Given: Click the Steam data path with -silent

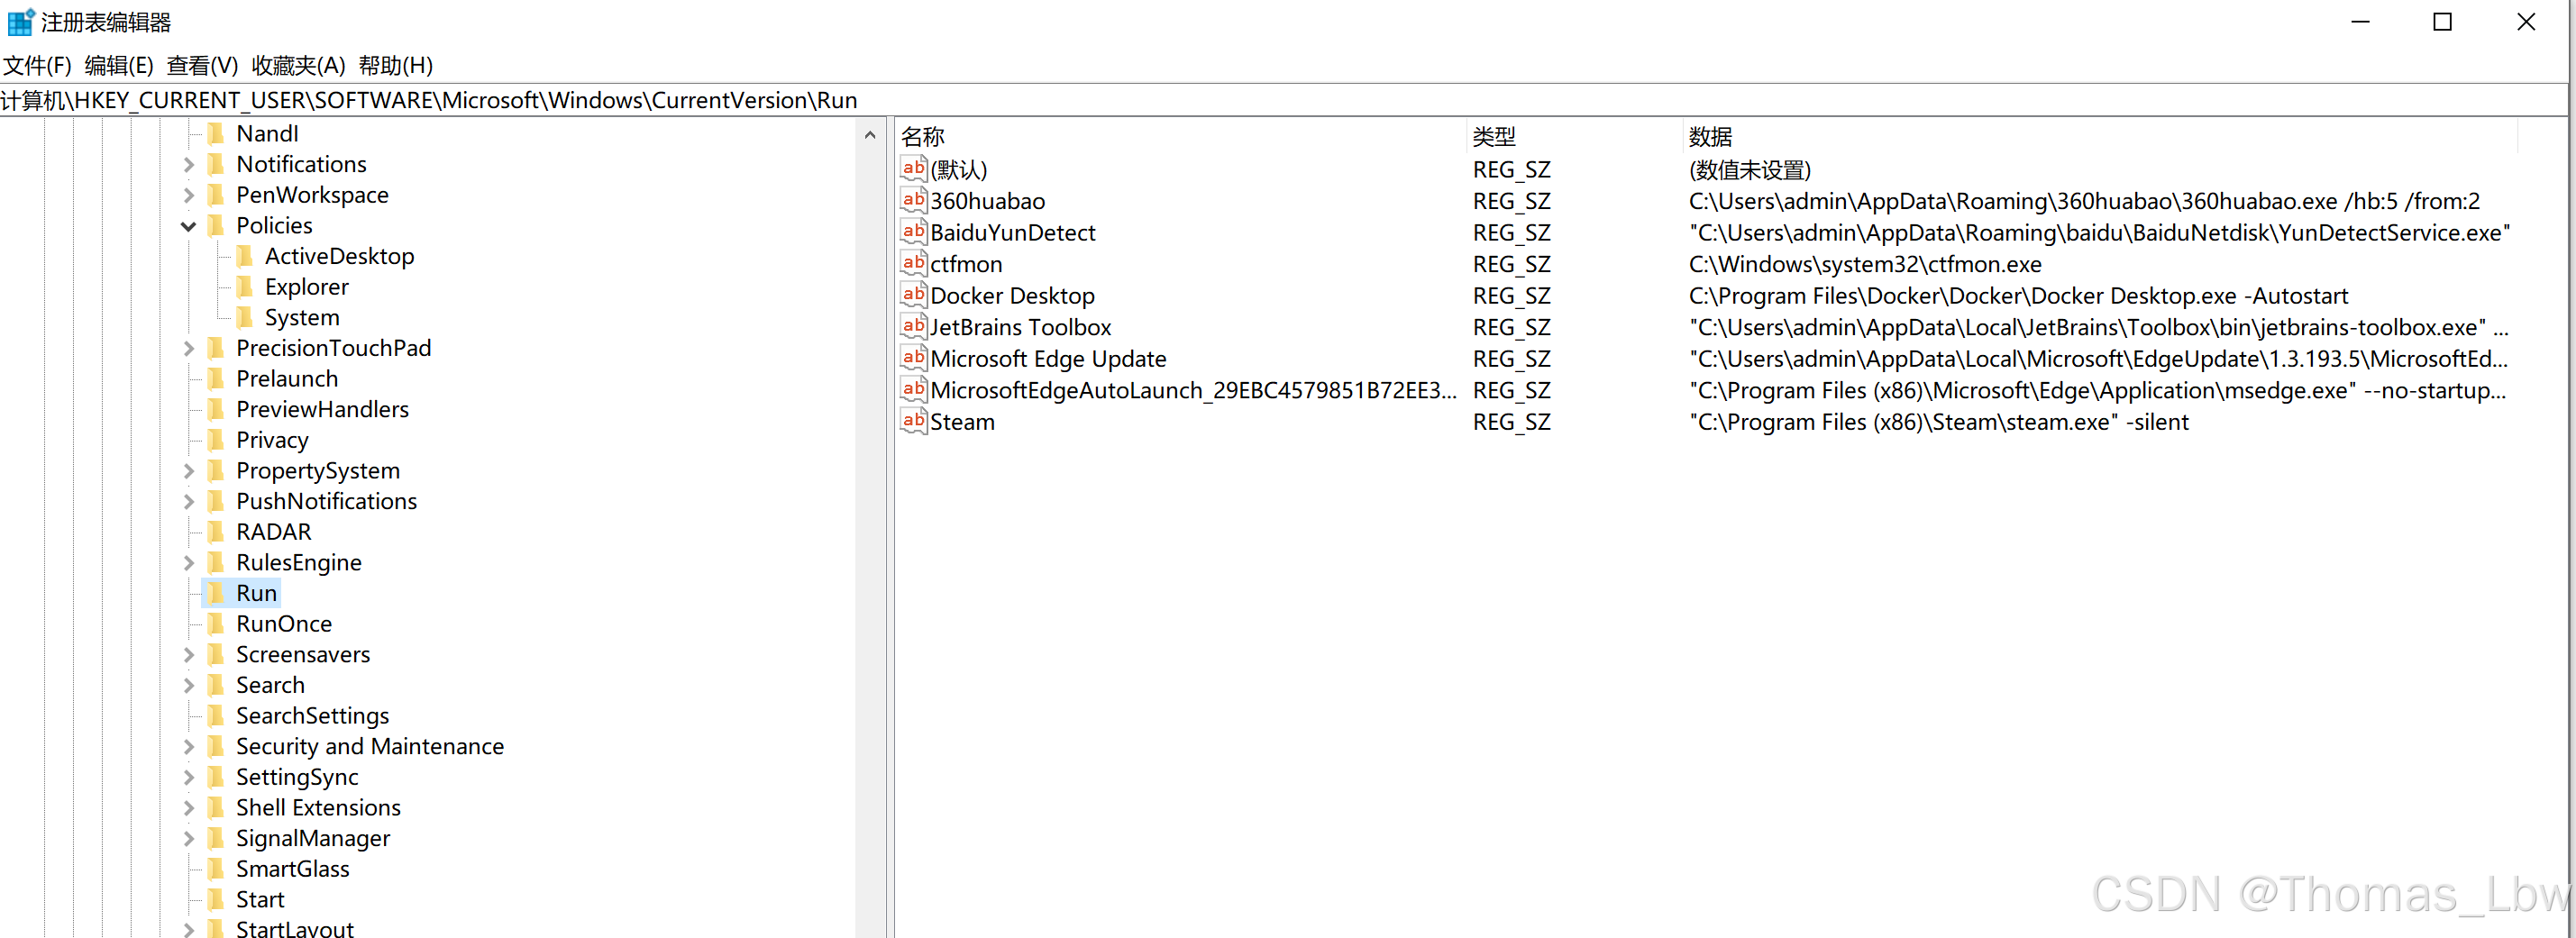Looking at the screenshot, I should tap(1938, 422).
